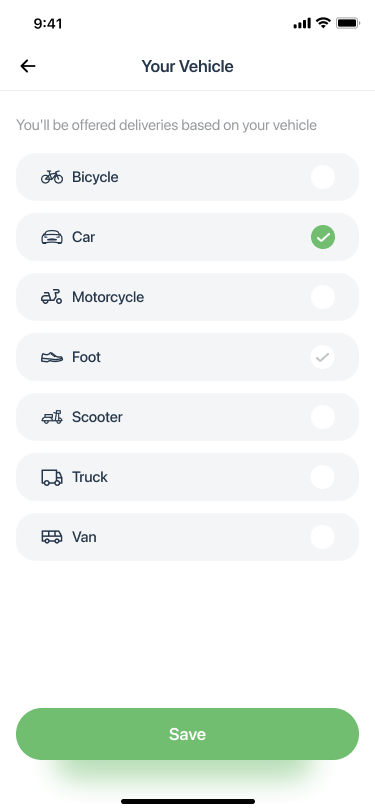375x812 pixels.
Task: Choose the Motorcycle label text
Action: click(108, 297)
